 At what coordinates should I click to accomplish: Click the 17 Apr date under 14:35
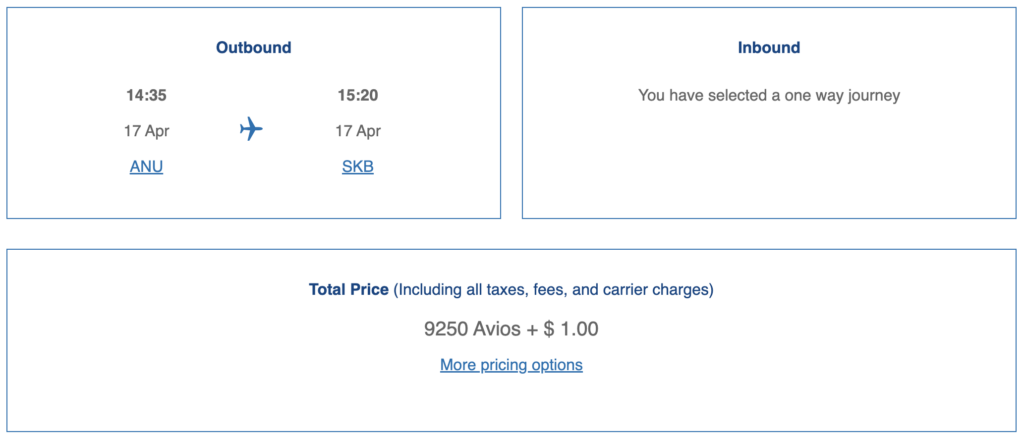(146, 131)
